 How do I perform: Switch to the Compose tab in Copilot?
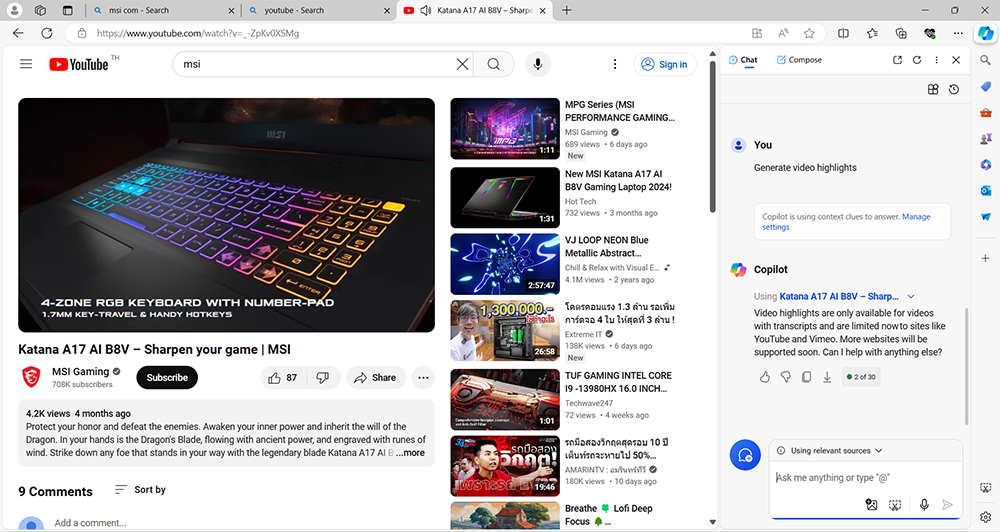(799, 60)
